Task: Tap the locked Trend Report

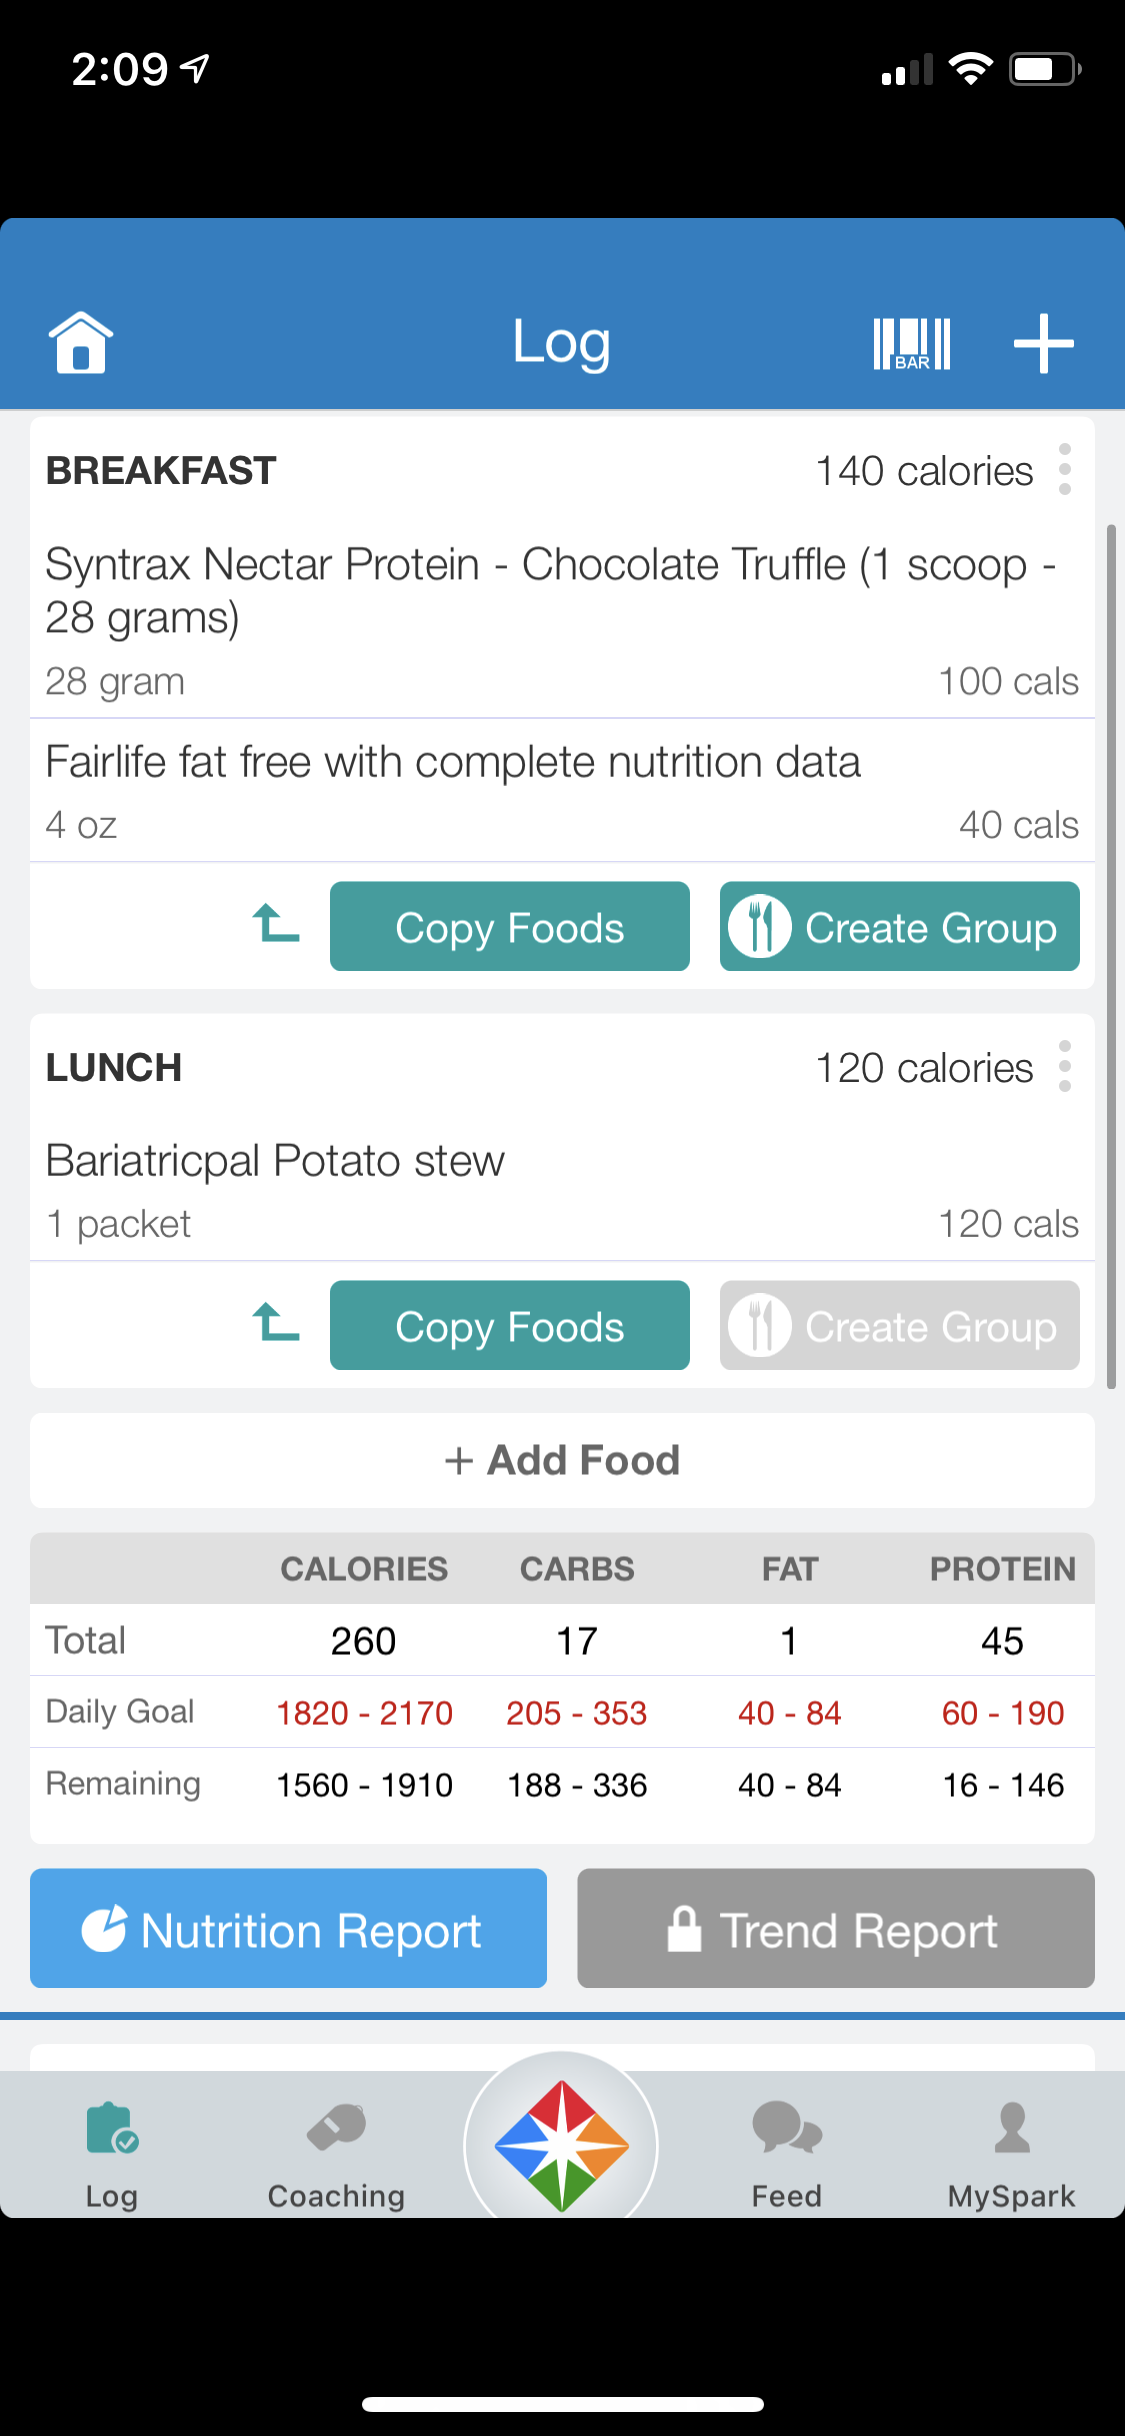Action: (x=836, y=1928)
